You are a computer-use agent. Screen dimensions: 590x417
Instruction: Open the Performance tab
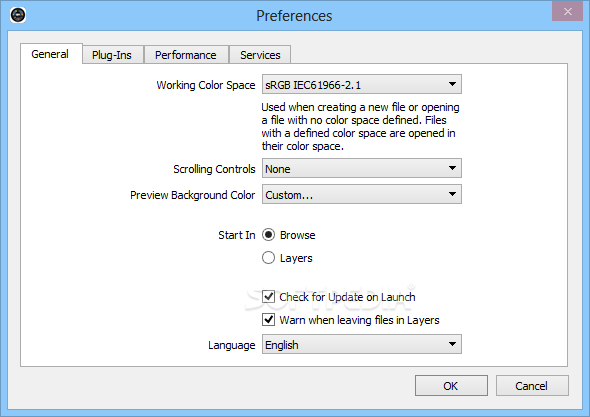tap(186, 55)
